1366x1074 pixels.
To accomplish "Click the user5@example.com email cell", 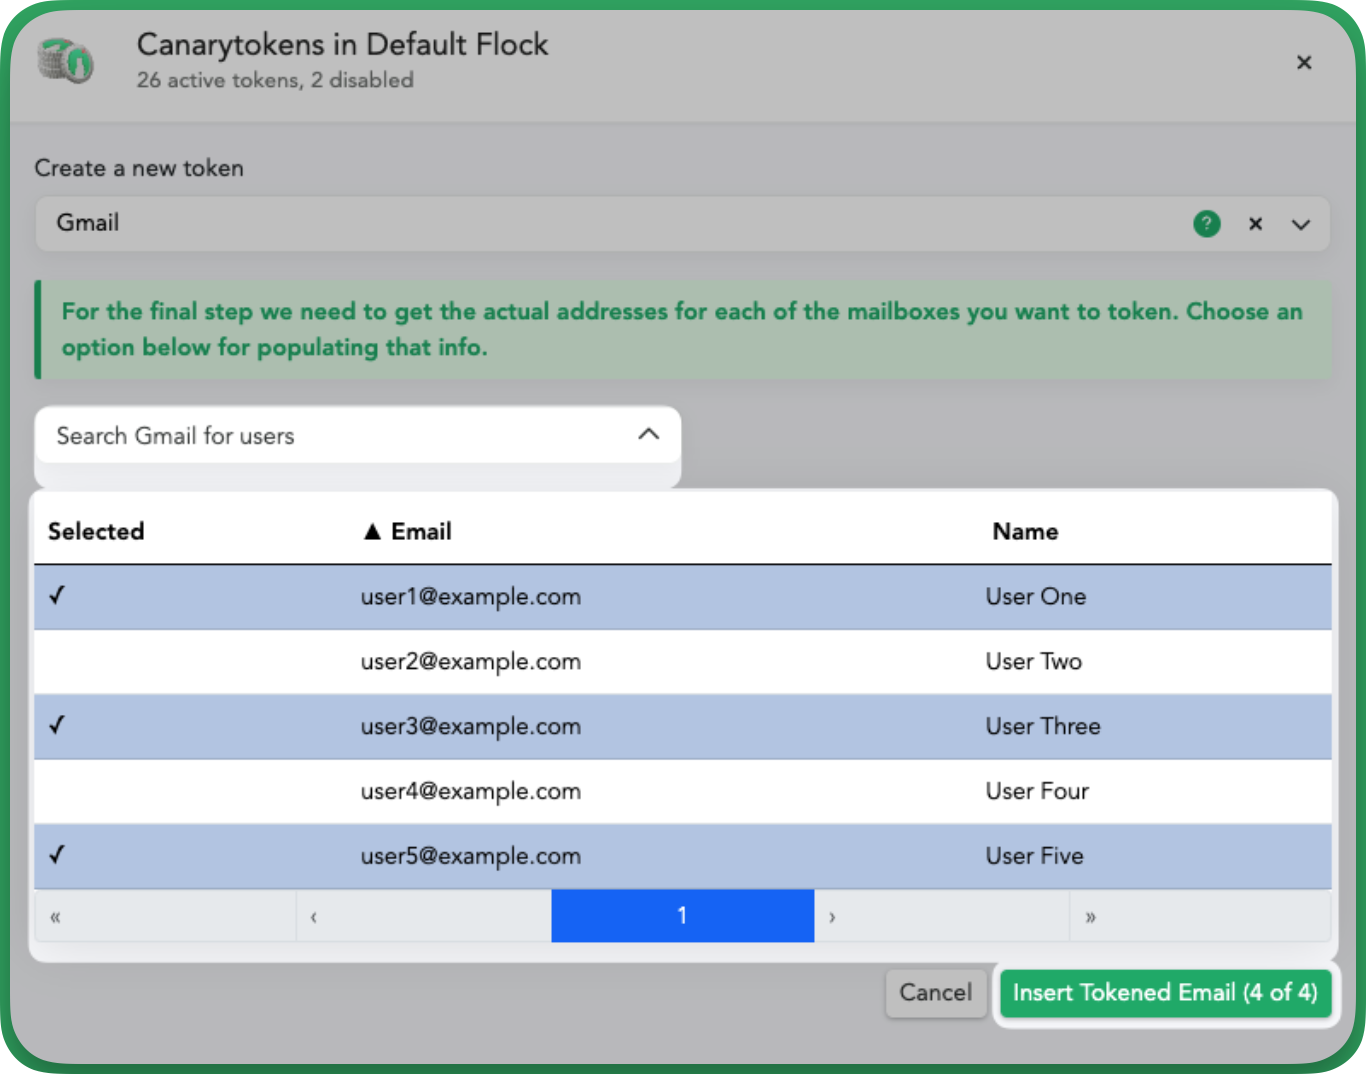I will 471,857.
